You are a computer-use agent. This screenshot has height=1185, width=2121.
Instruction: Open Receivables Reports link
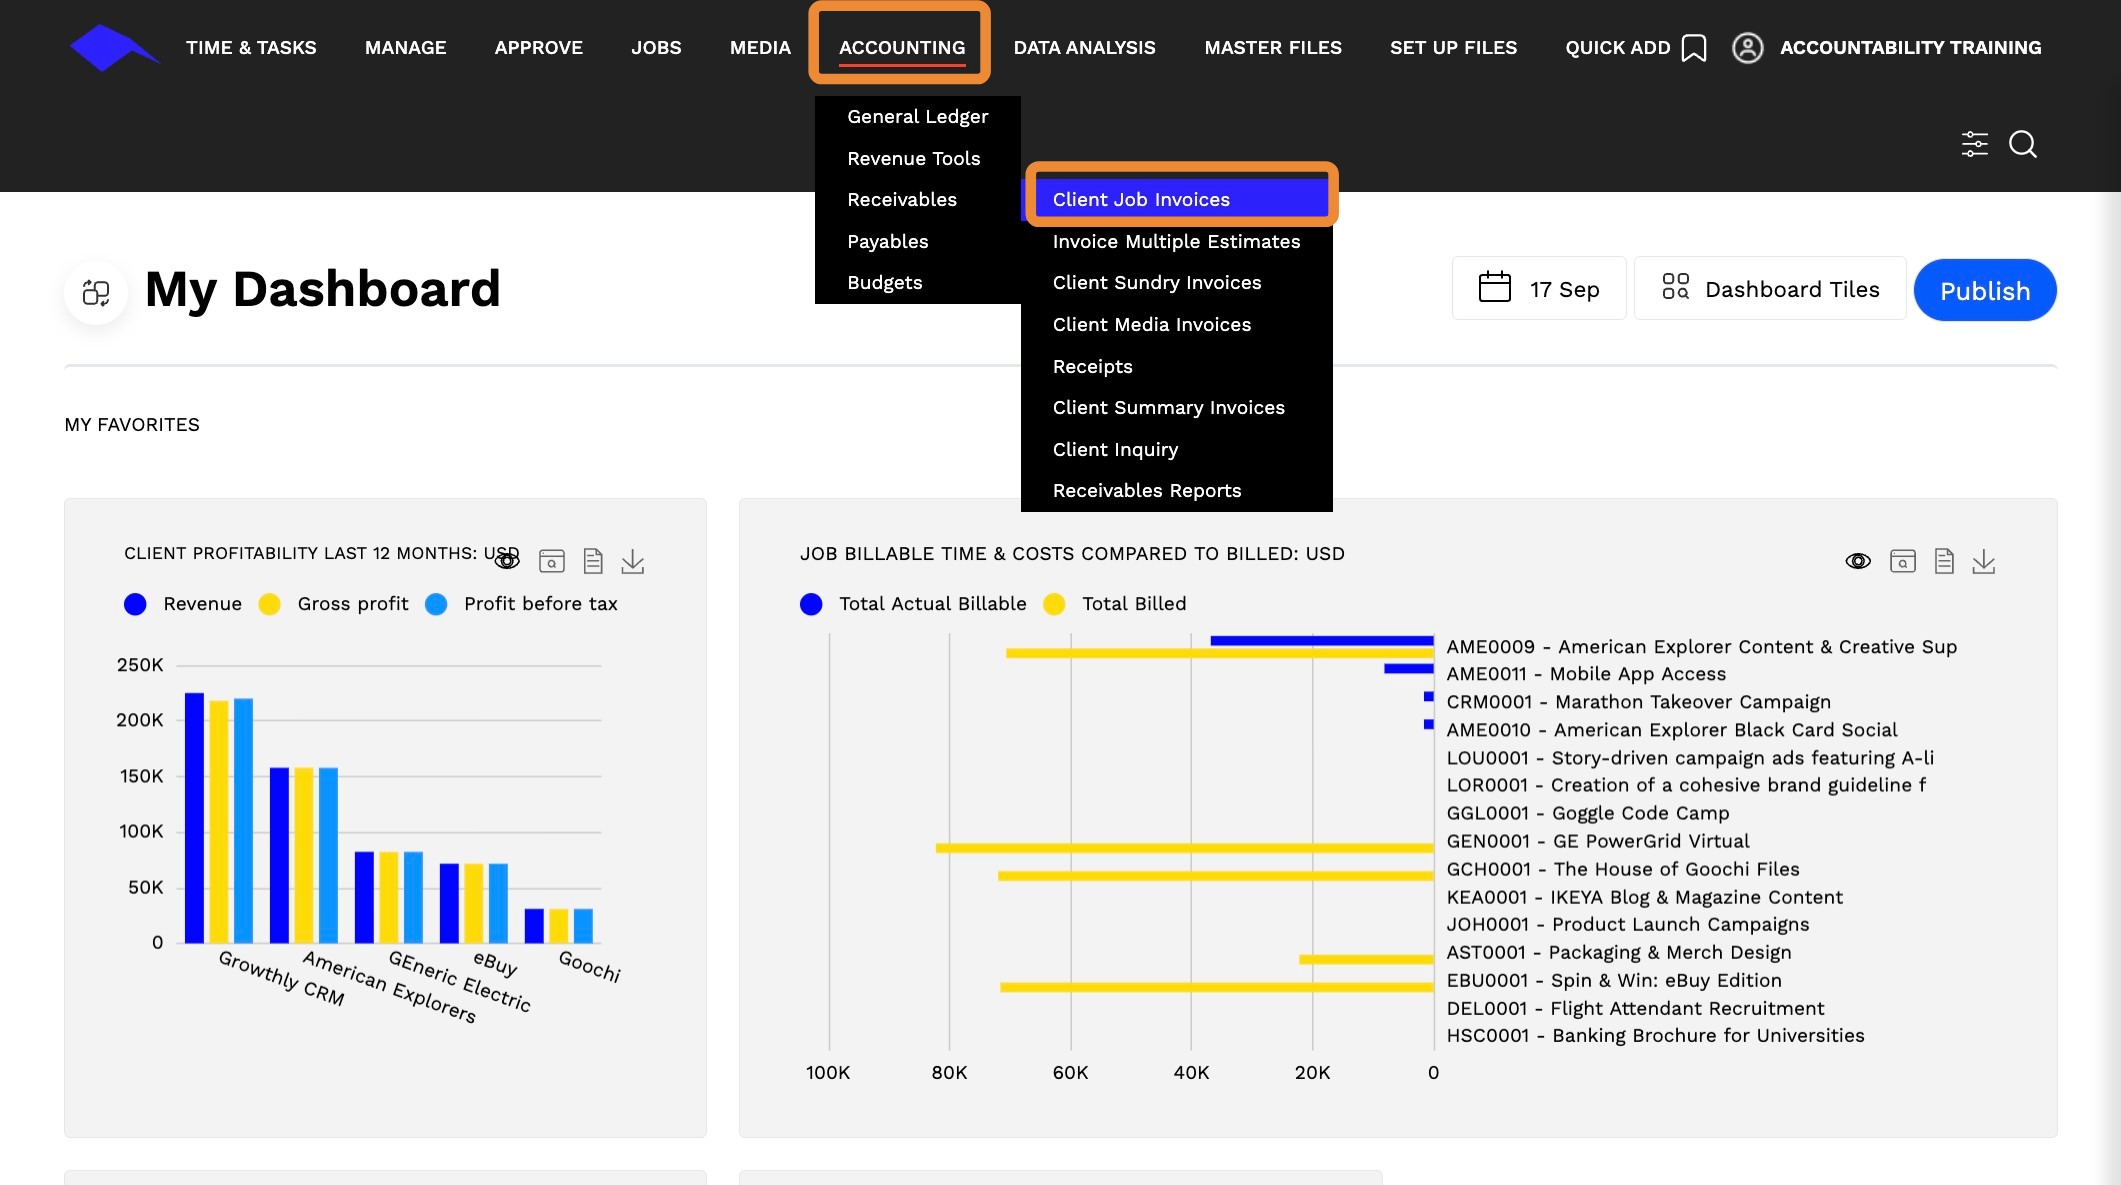pyautogui.click(x=1146, y=490)
